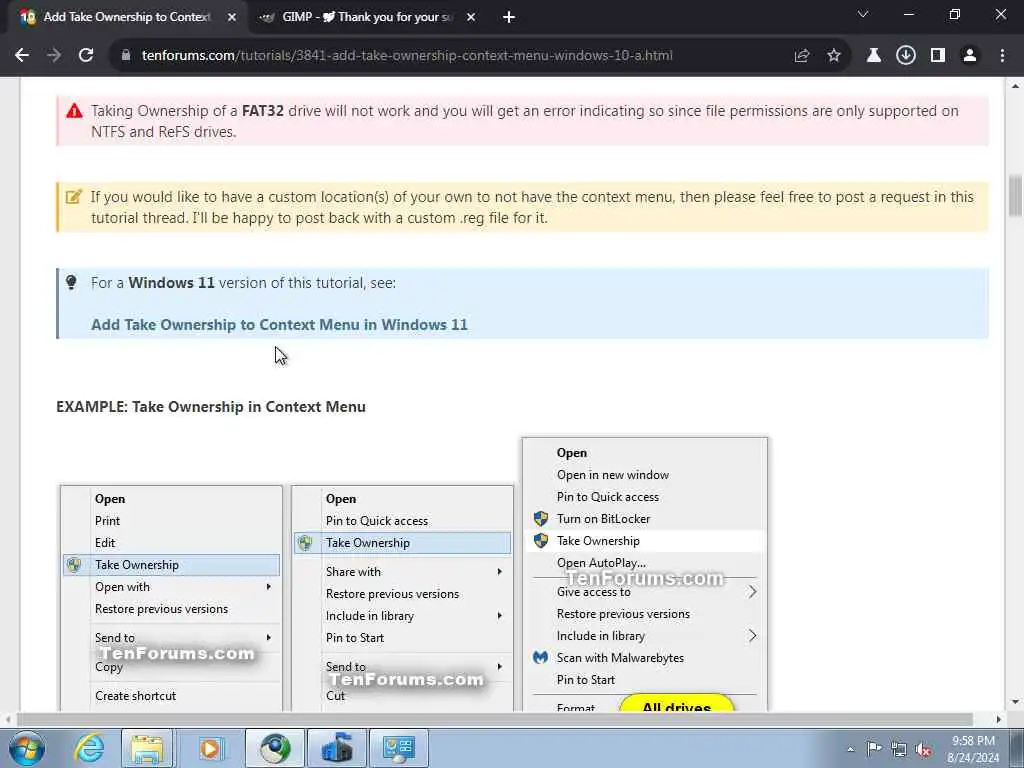Open Chrome Labs flask icon
Screen dimensions: 1024x768
pos(874,56)
